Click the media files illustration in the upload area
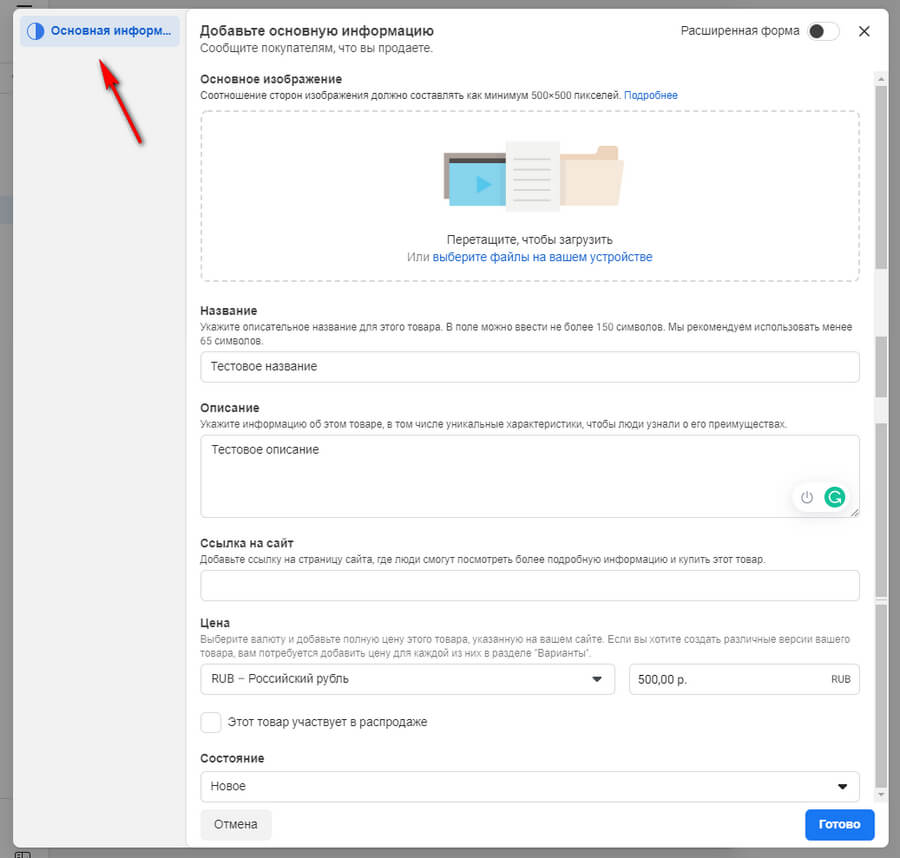 533,177
